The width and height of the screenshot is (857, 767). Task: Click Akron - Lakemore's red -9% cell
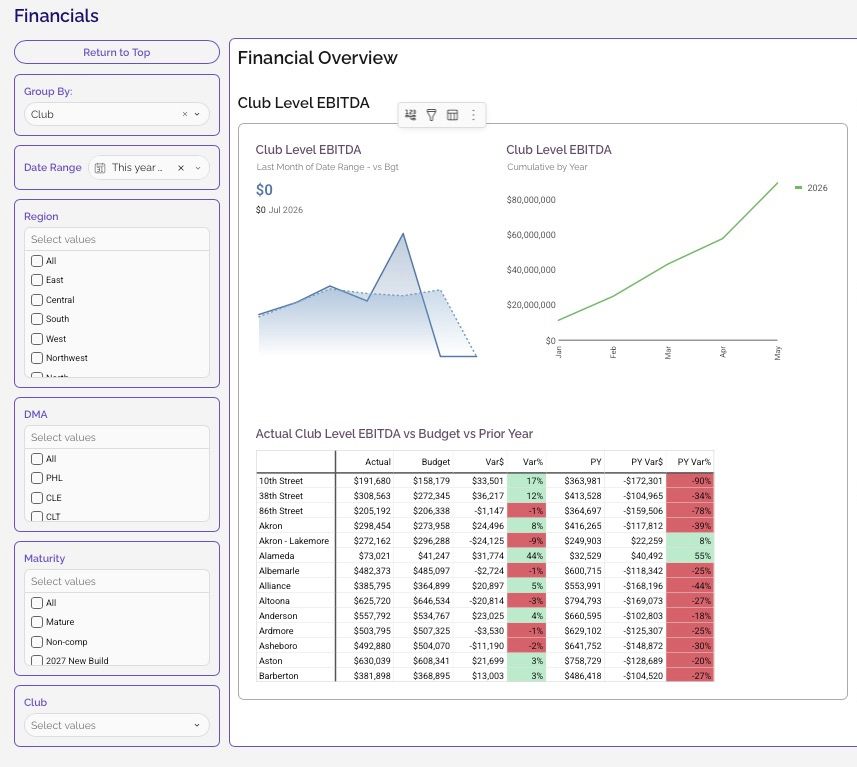coord(527,541)
